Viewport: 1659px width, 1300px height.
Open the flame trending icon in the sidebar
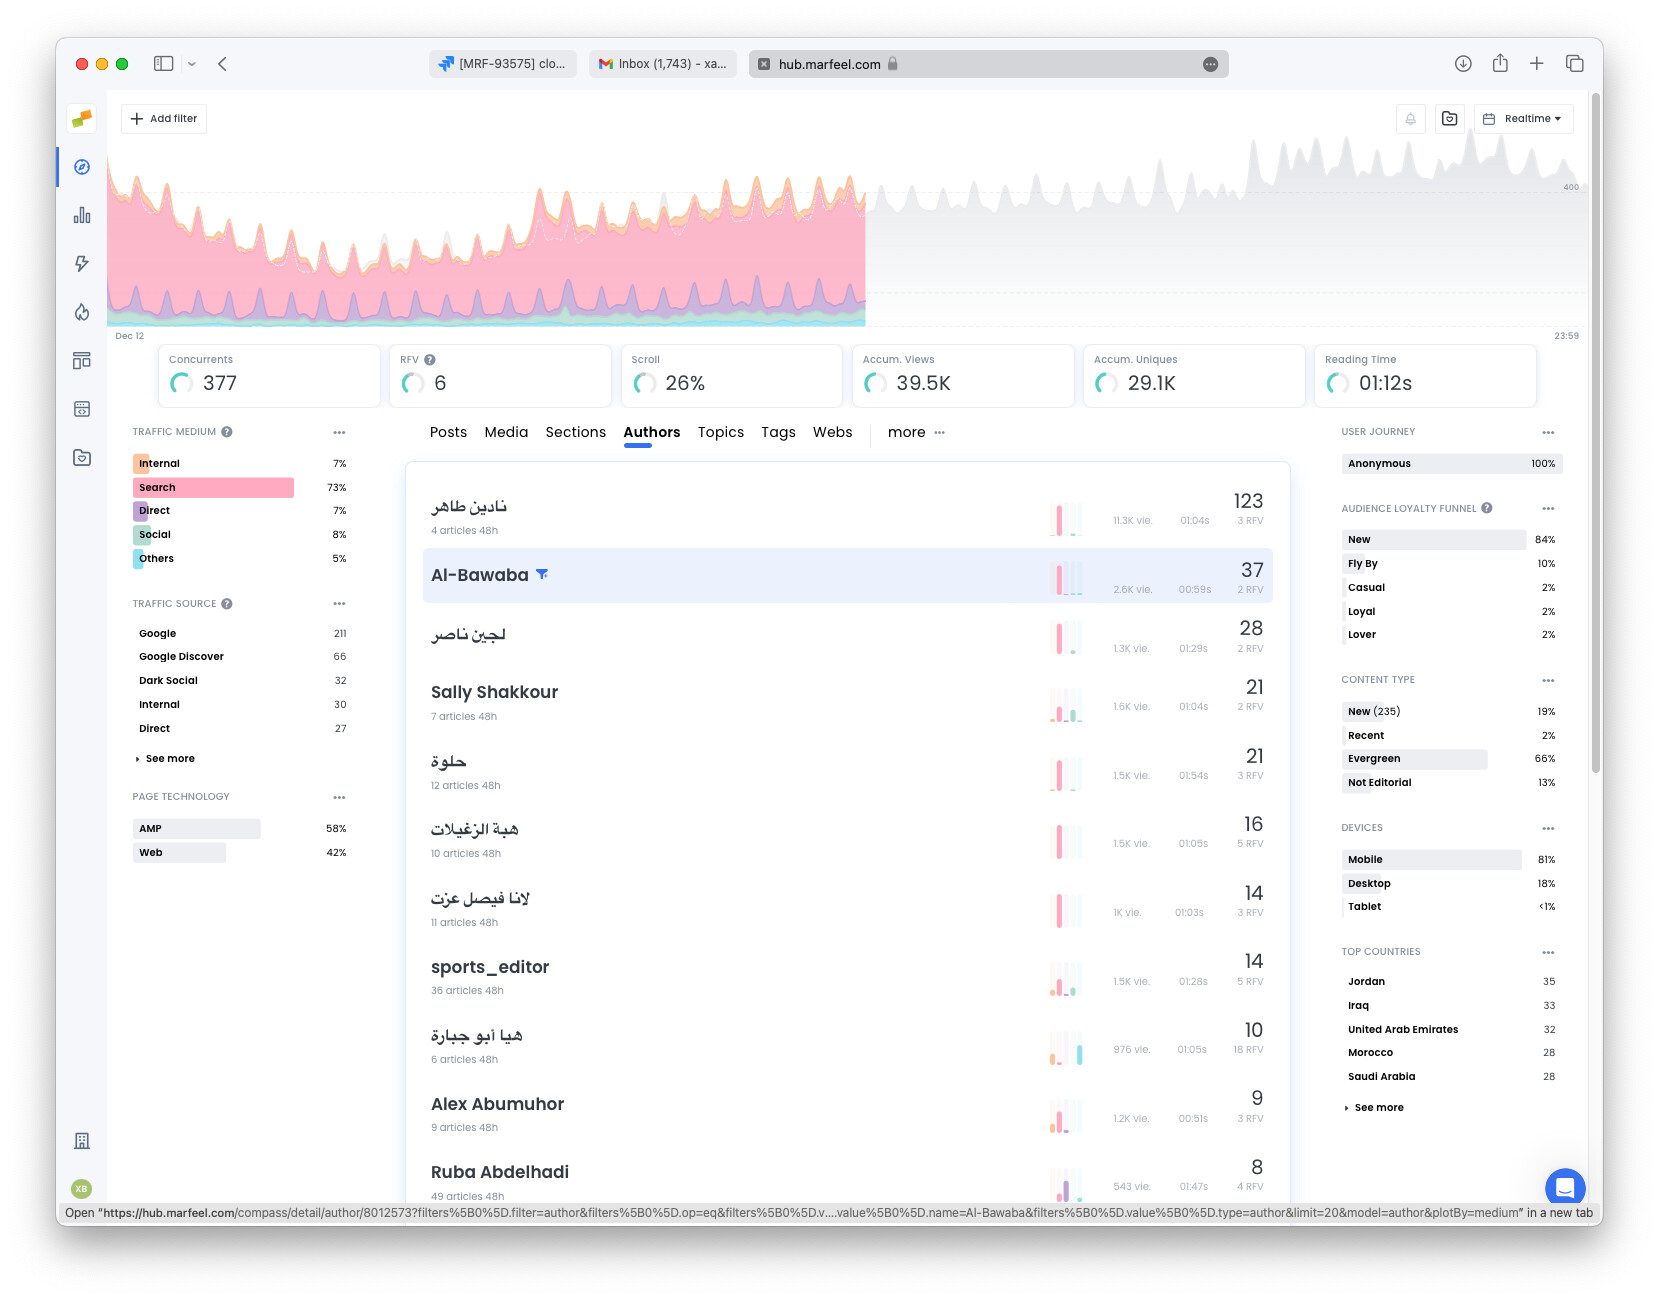click(81, 311)
